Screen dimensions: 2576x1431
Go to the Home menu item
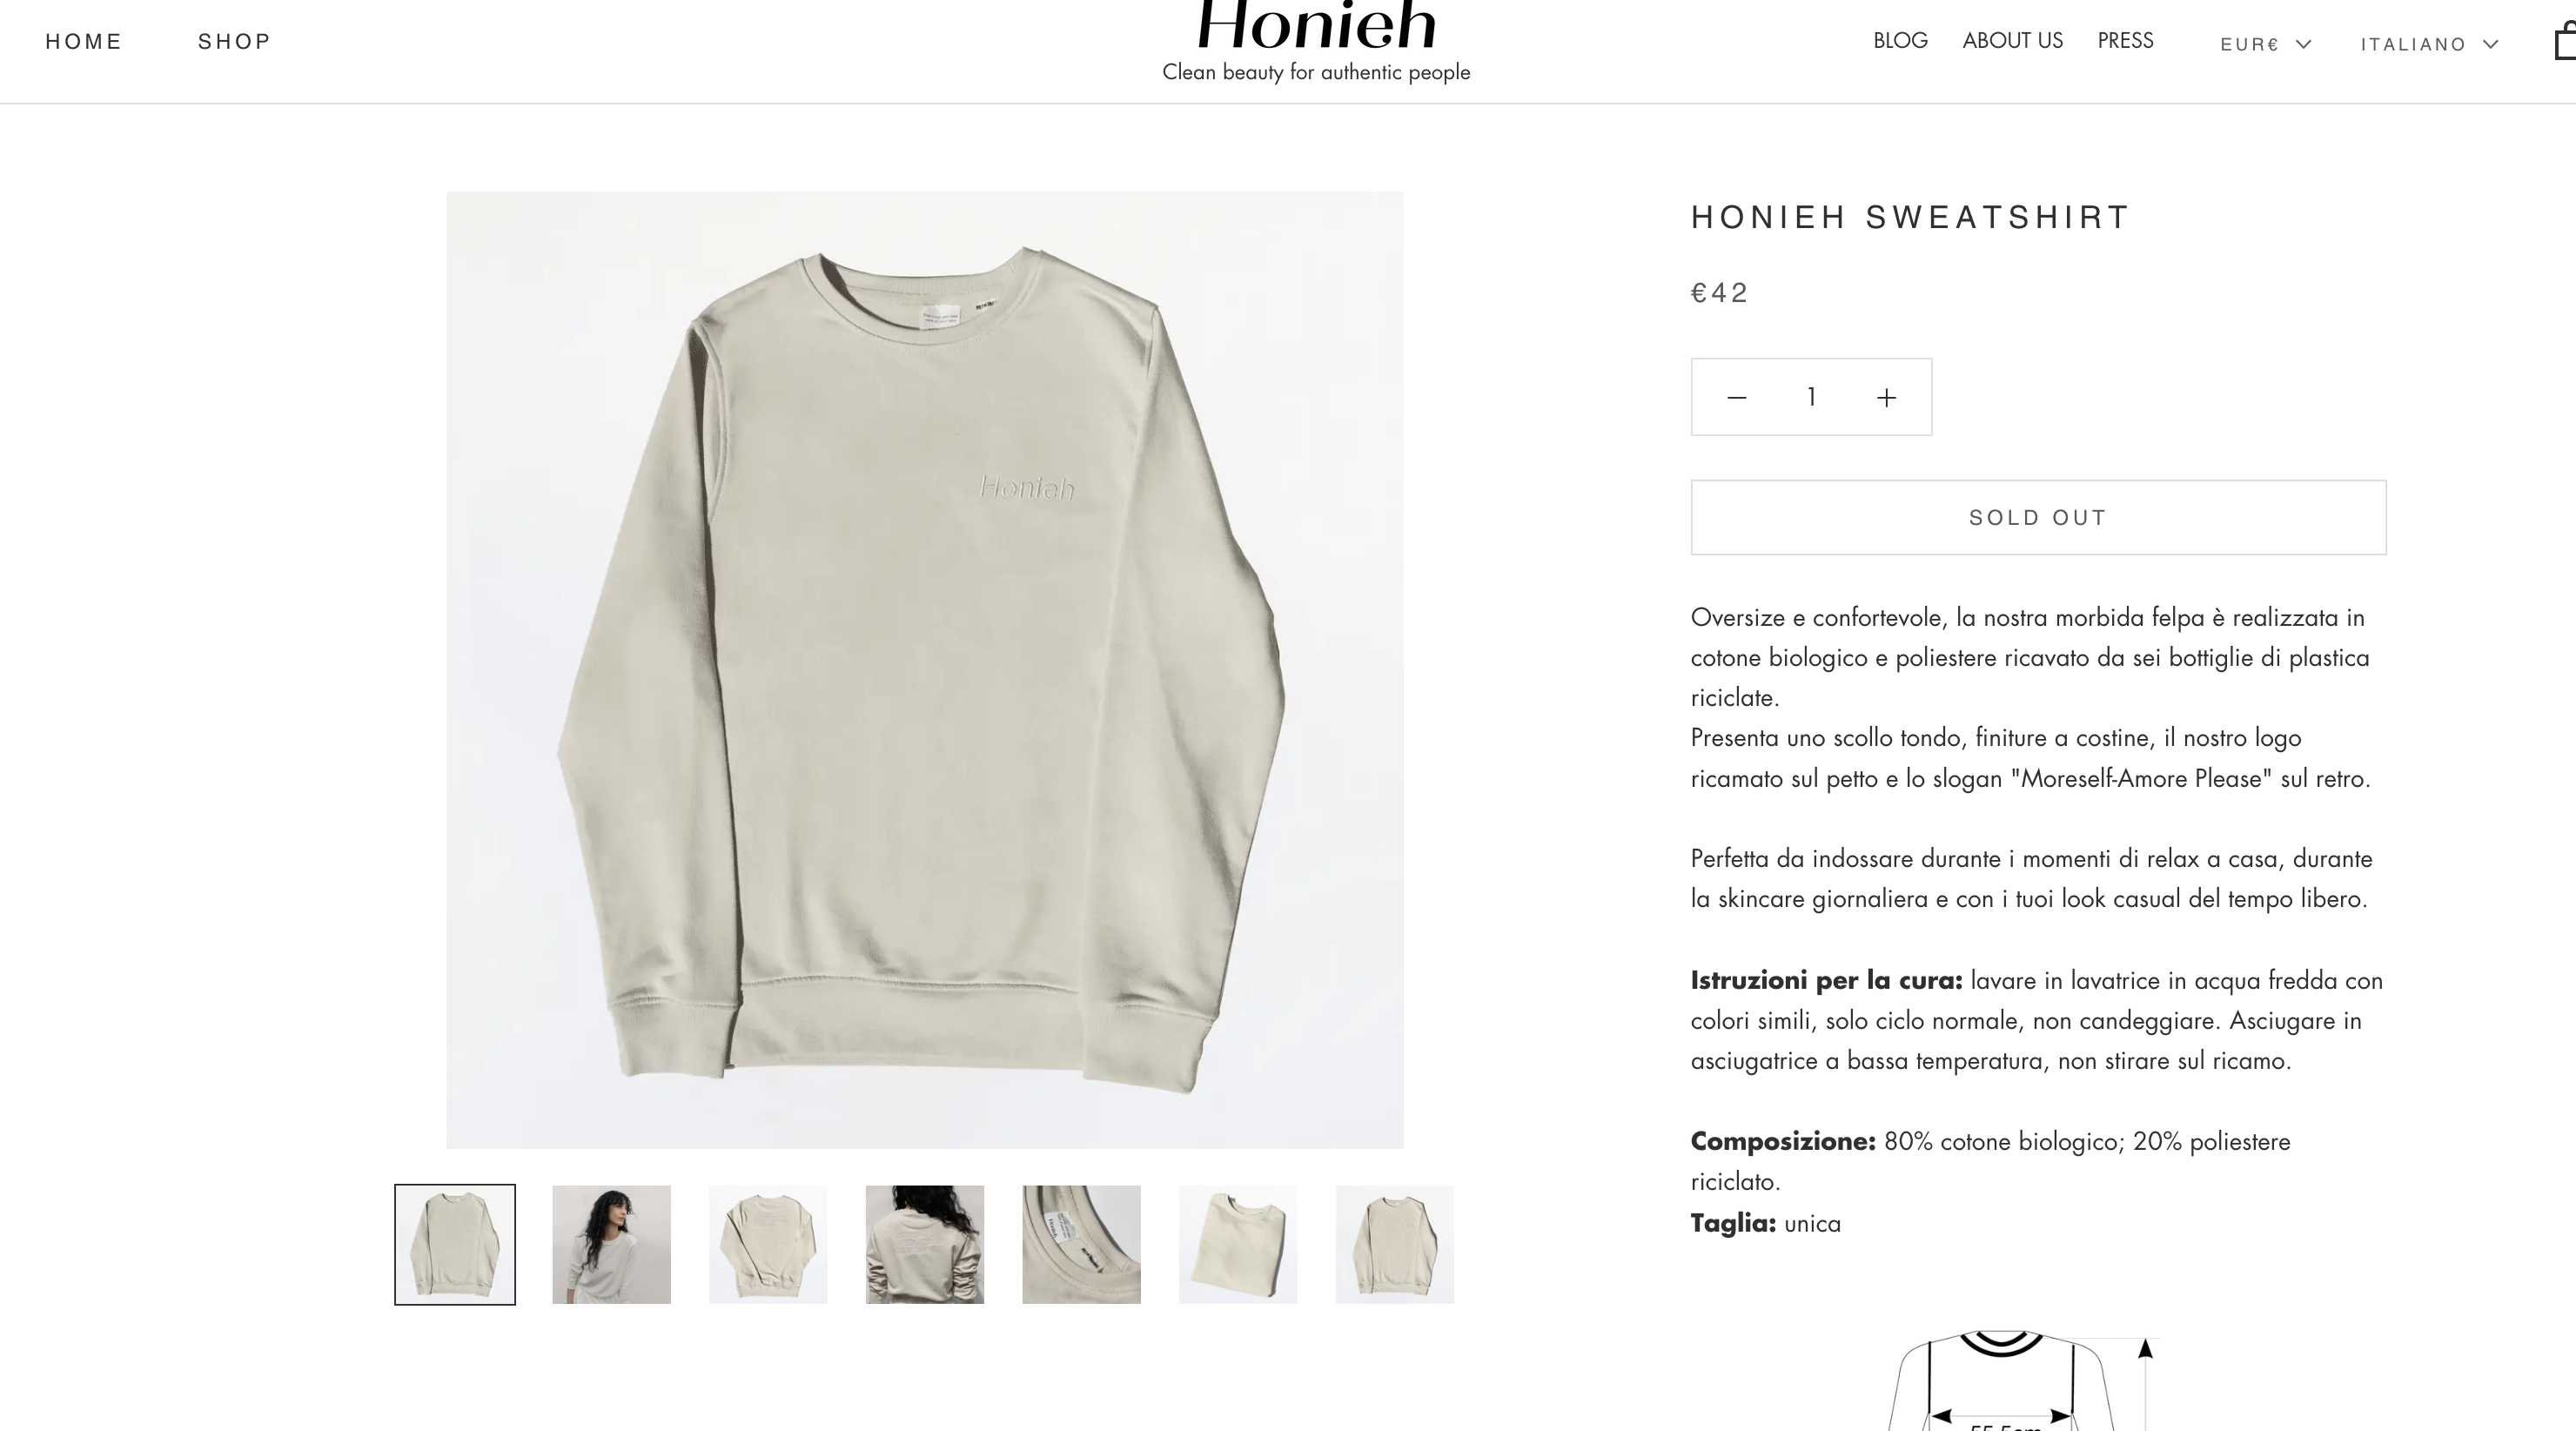(x=84, y=42)
